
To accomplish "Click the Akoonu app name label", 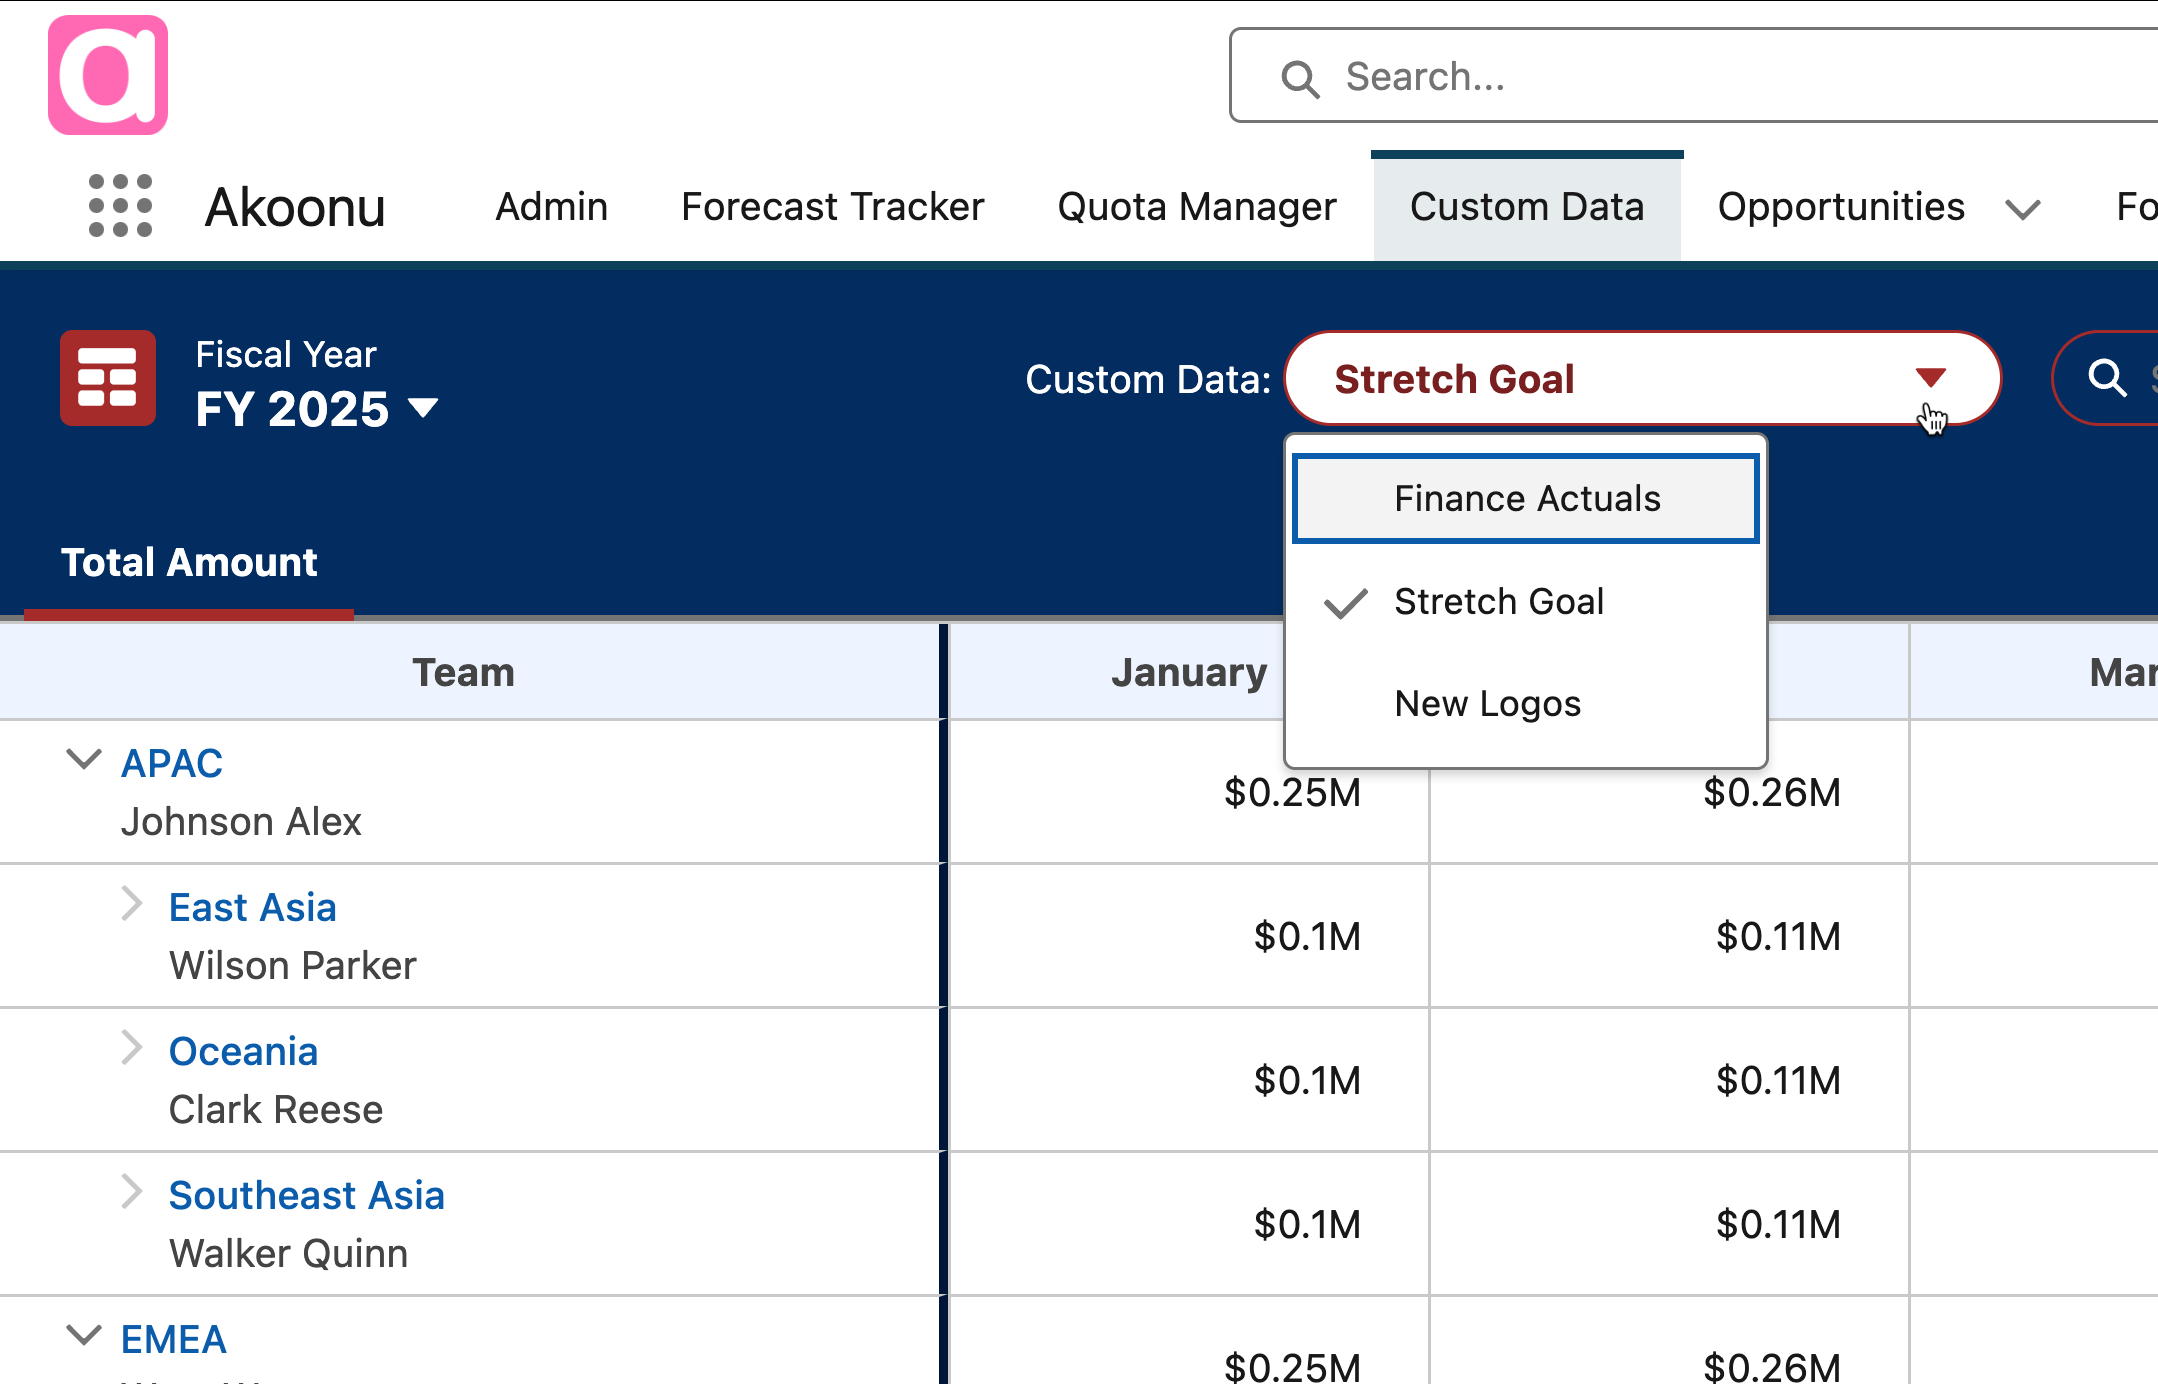I will point(295,207).
